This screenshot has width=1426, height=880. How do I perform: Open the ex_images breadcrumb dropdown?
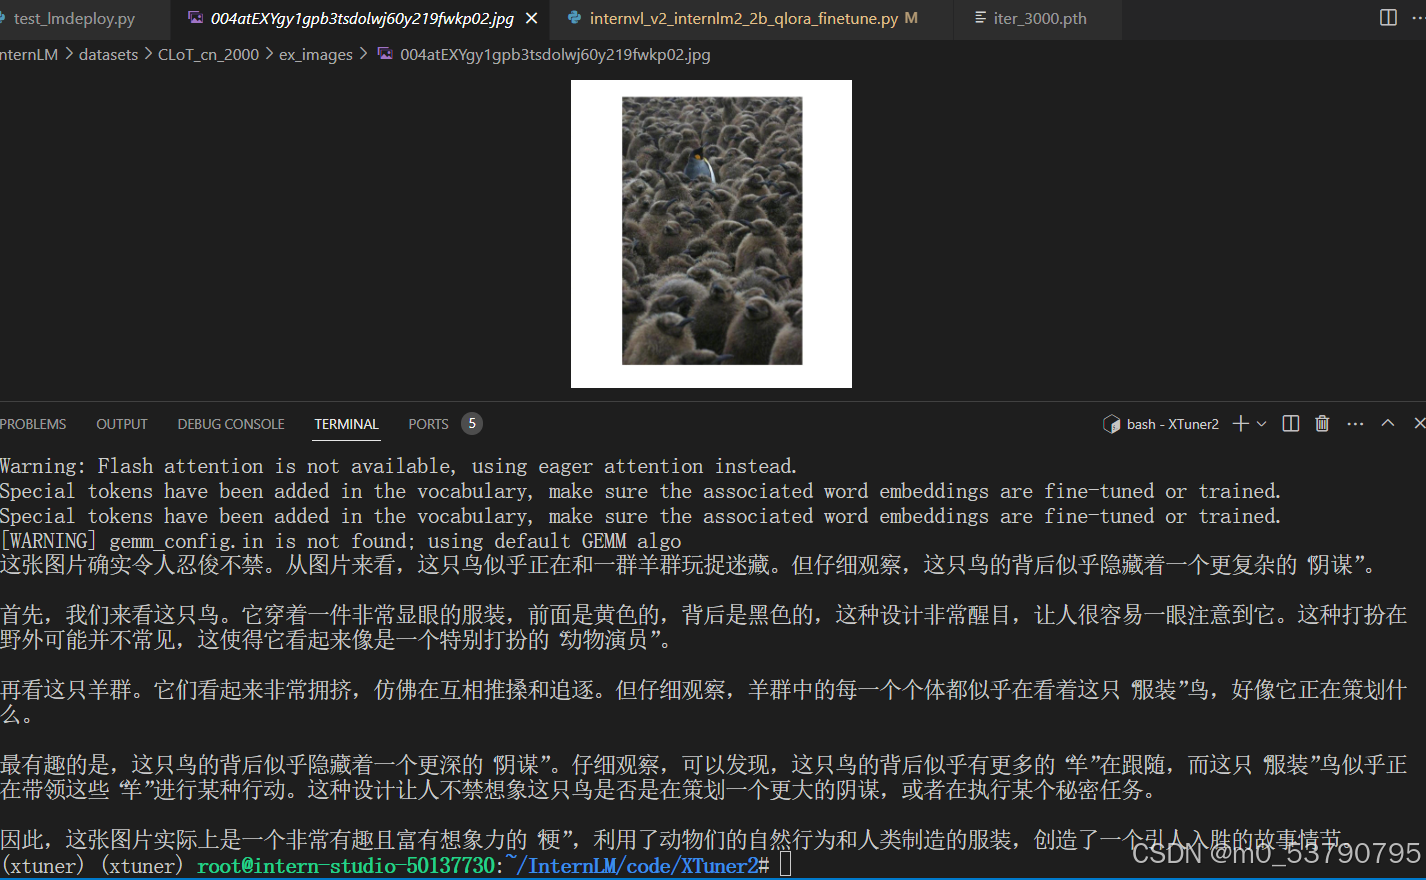(x=315, y=54)
